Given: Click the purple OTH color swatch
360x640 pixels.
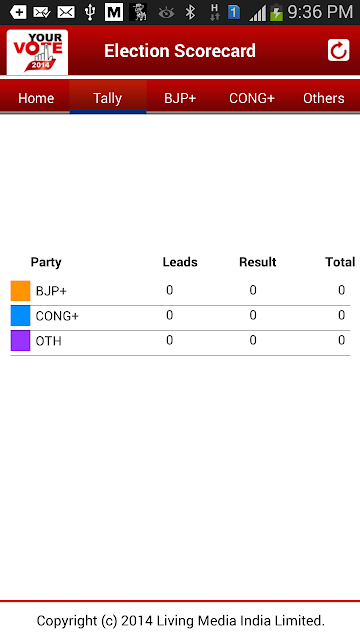Looking at the screenshot, I should click(x=20, y=340).
